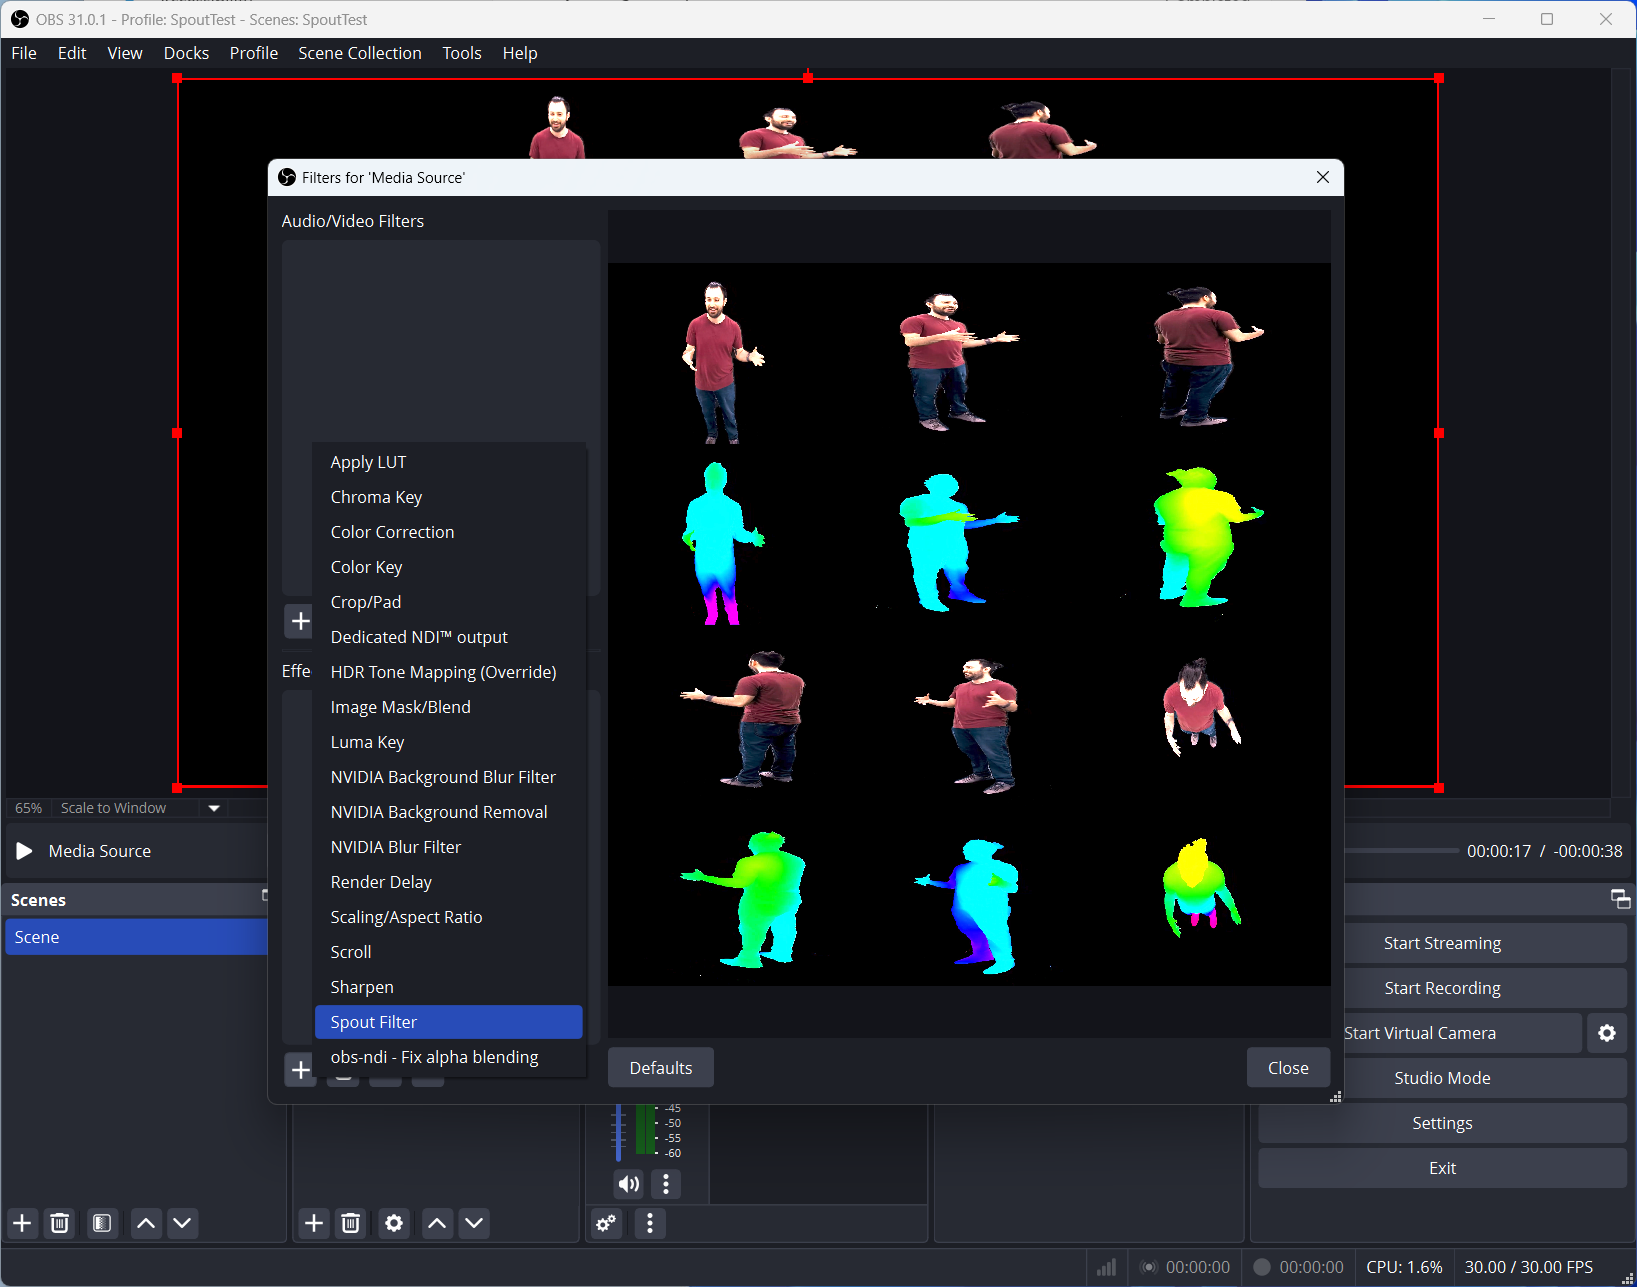Open source properties gear icon
Screen dimensions: 1637x1287
[394, 1223]
